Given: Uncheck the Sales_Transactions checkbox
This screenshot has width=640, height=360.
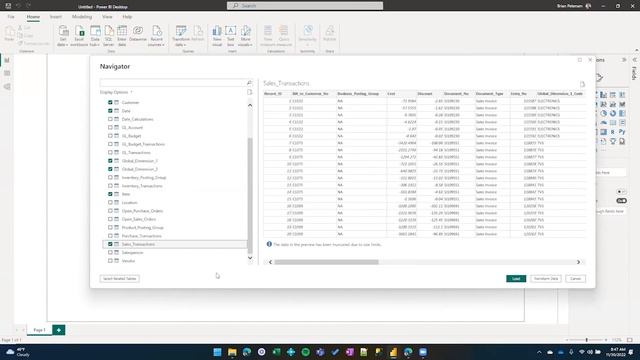Looking at the screenshot, I should click(x=110, y=244).
